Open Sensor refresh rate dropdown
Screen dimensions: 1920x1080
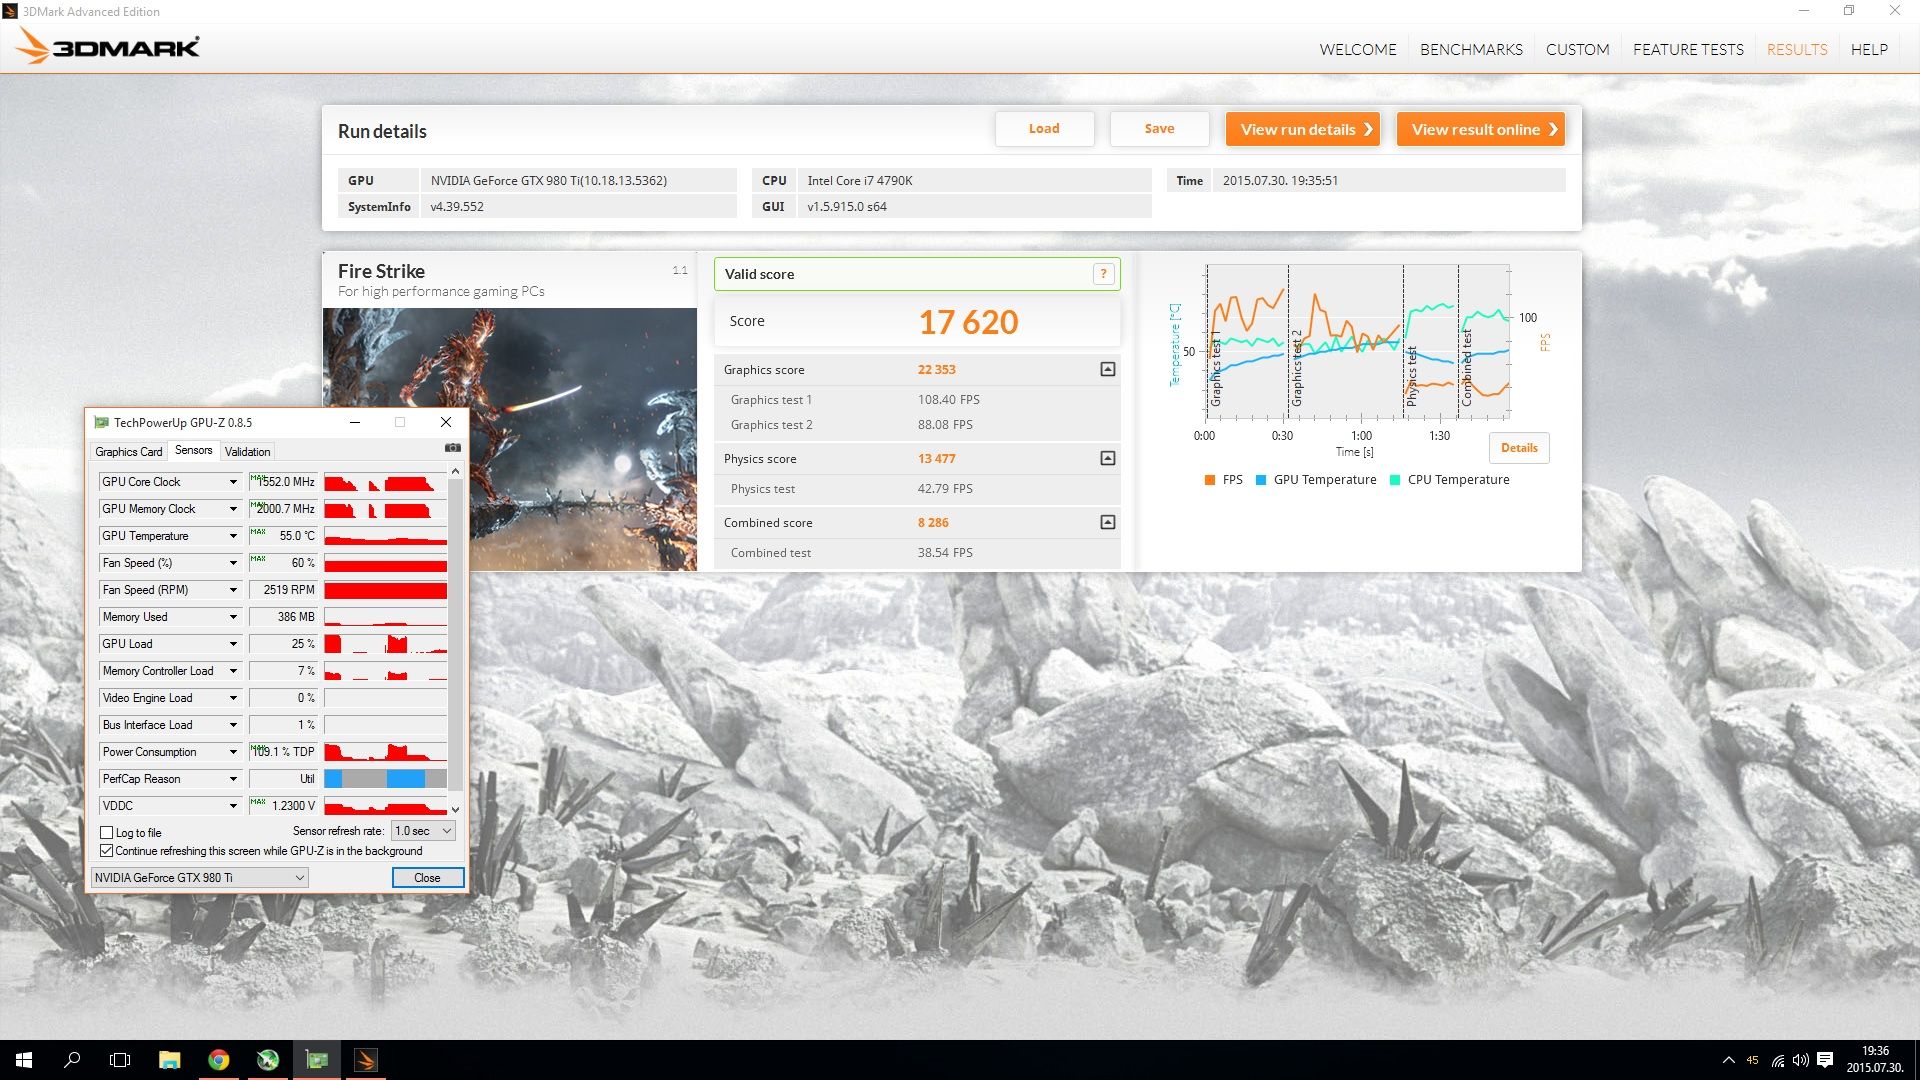[424, 831]
